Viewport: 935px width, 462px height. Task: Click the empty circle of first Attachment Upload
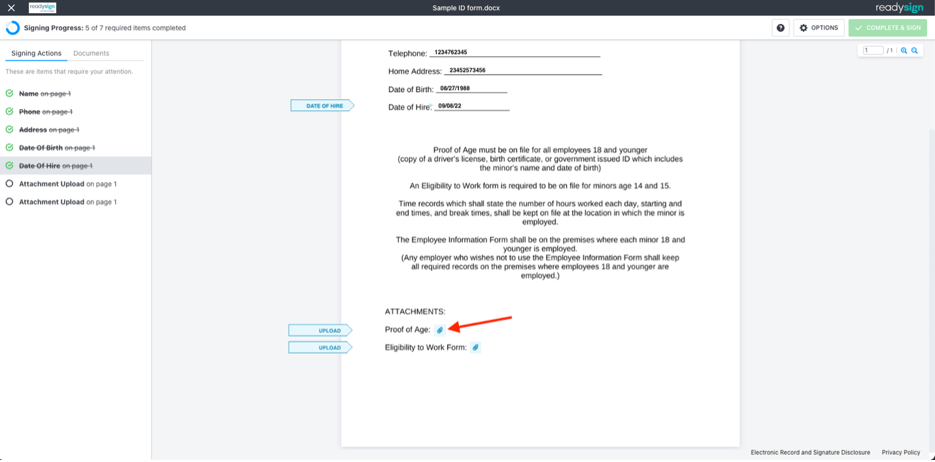click(x=9, y=184)
